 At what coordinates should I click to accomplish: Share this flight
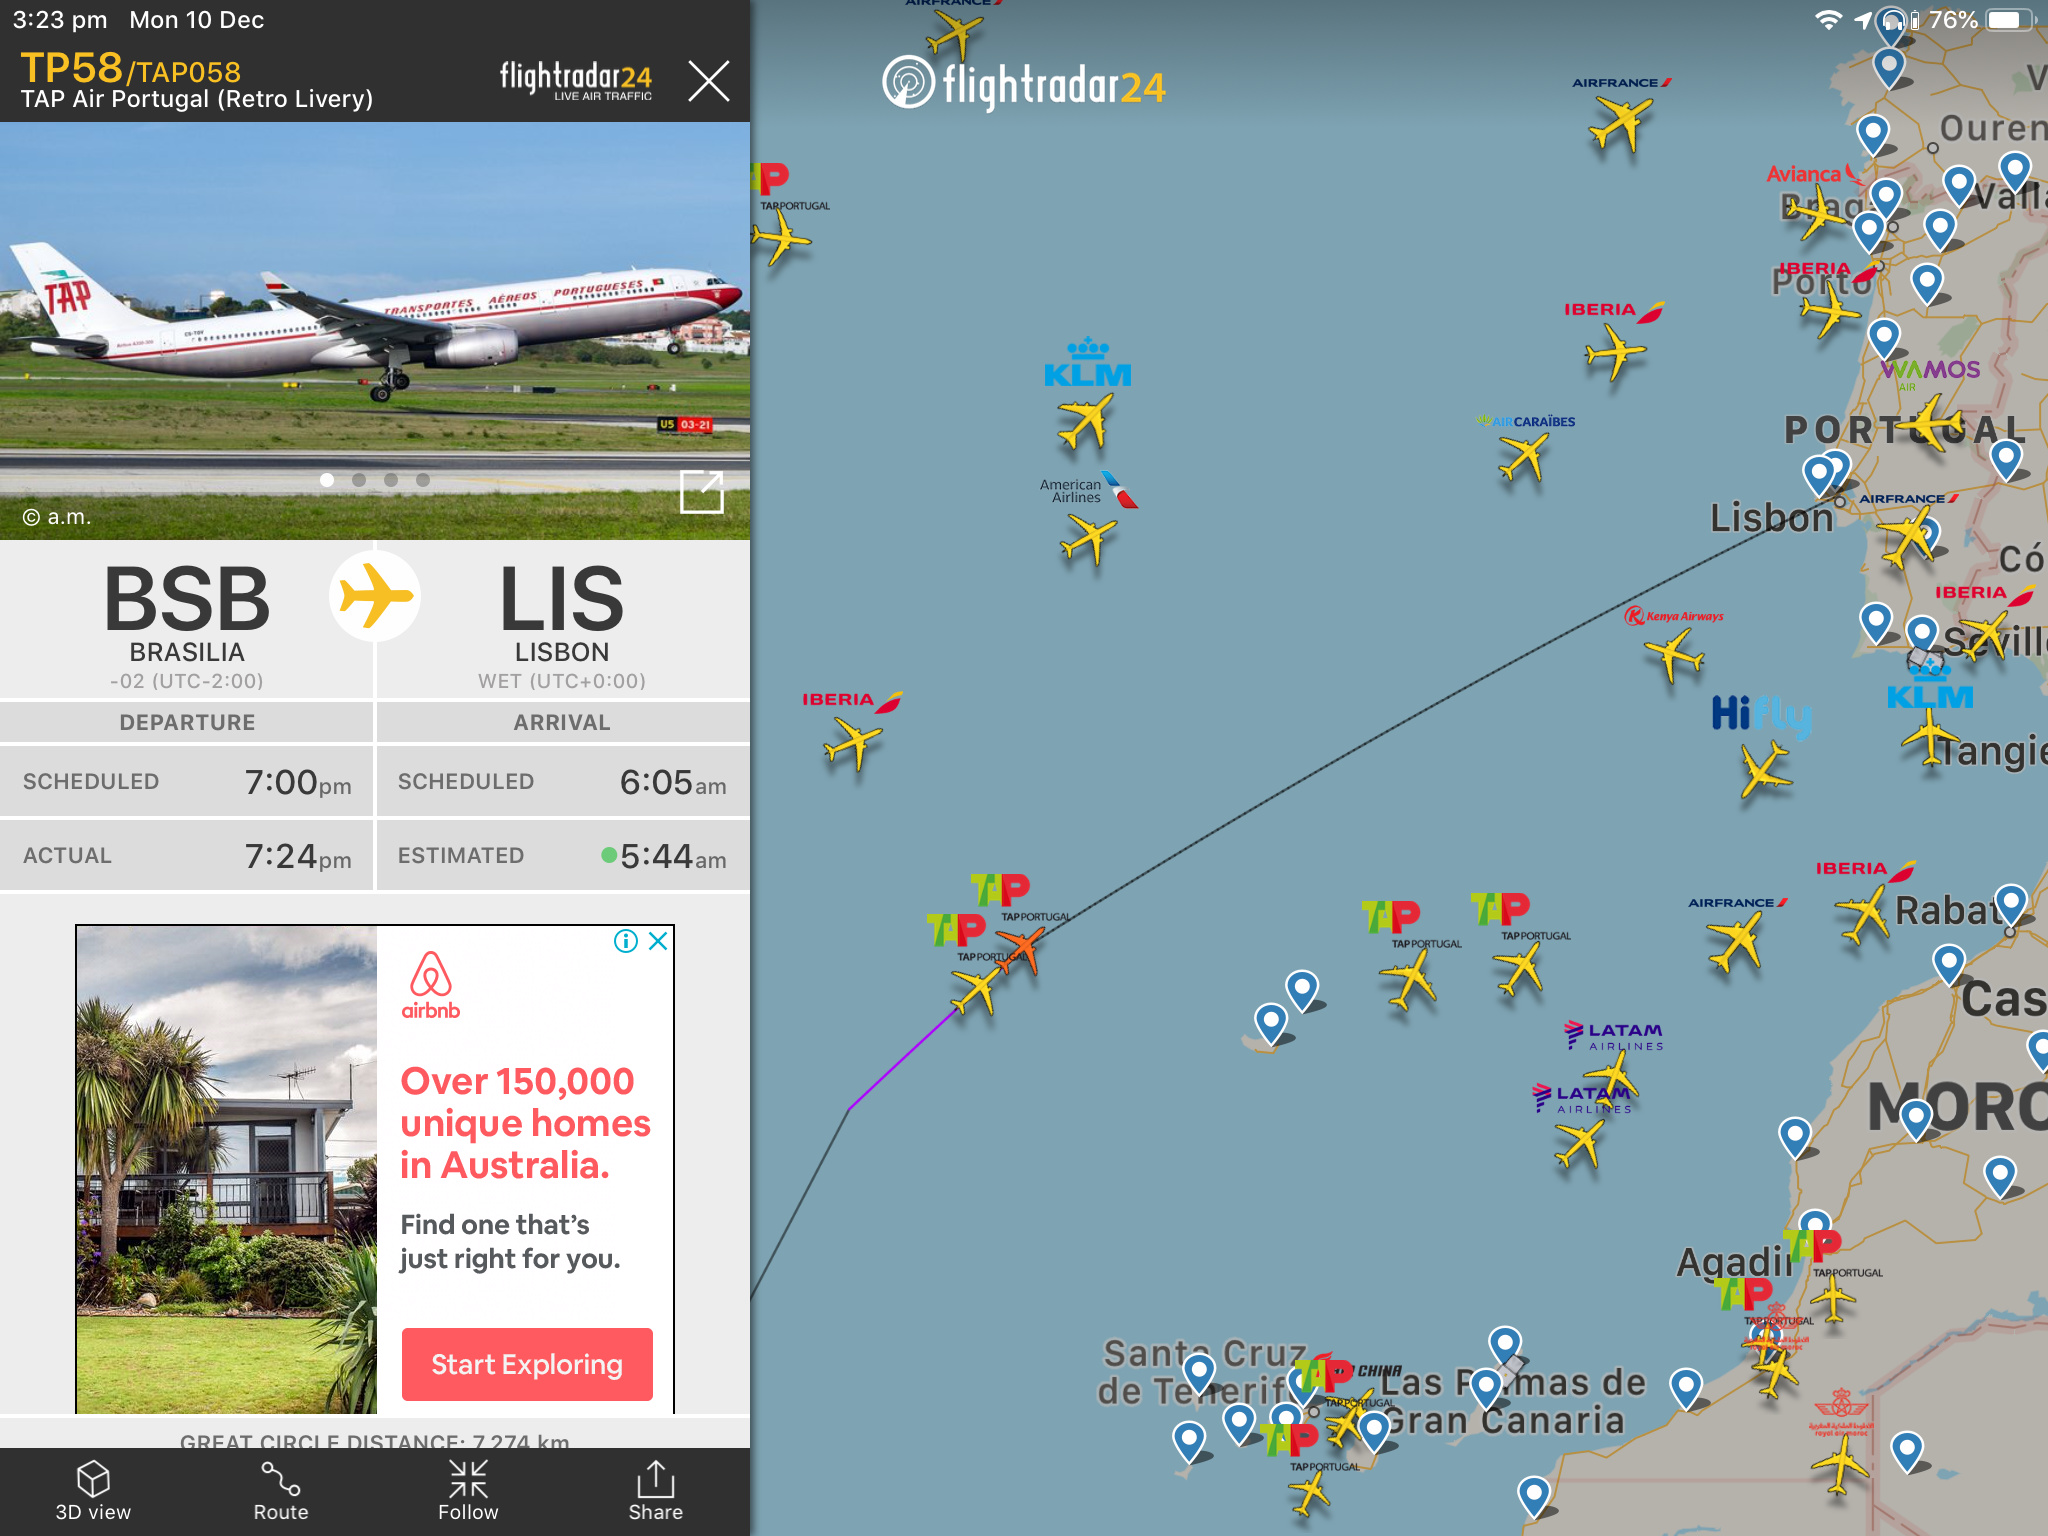pos(656,1490)
